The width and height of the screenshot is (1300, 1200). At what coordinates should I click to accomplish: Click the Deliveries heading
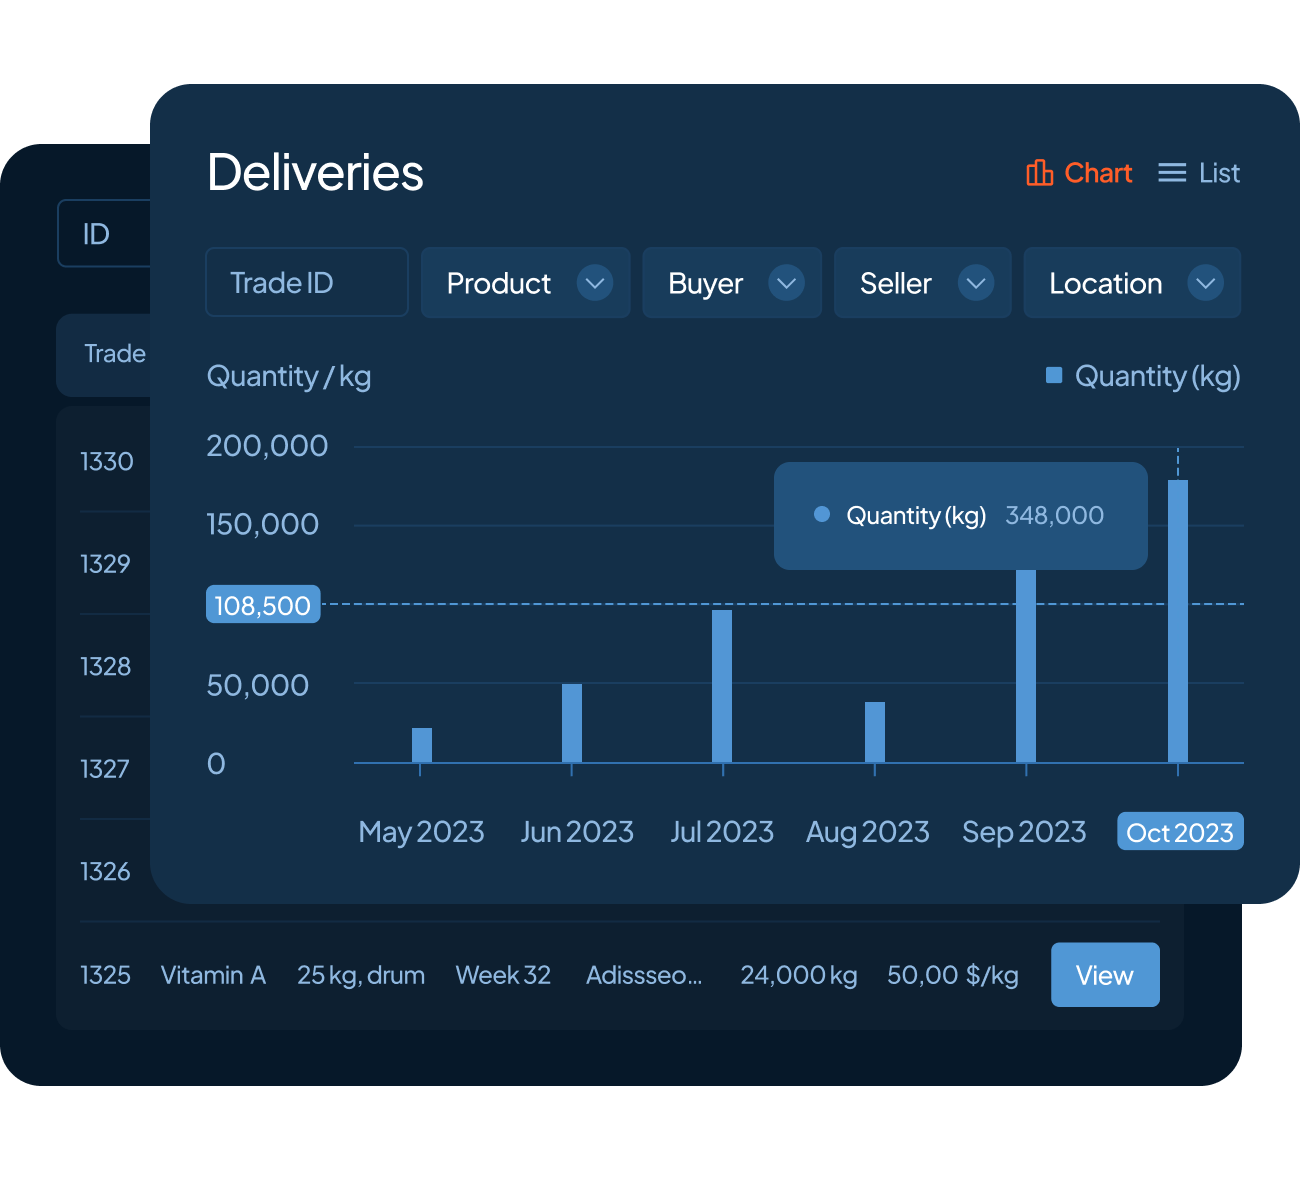coord(315,172)
